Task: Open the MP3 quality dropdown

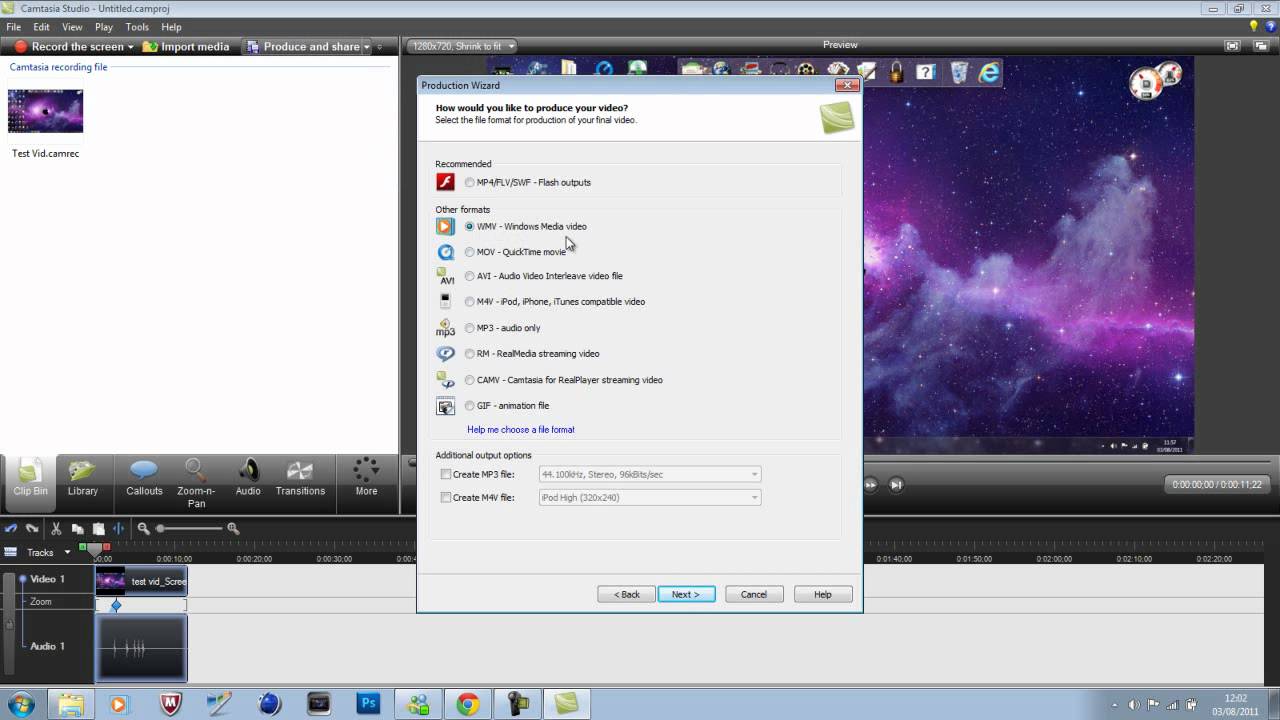Action: 650,474
